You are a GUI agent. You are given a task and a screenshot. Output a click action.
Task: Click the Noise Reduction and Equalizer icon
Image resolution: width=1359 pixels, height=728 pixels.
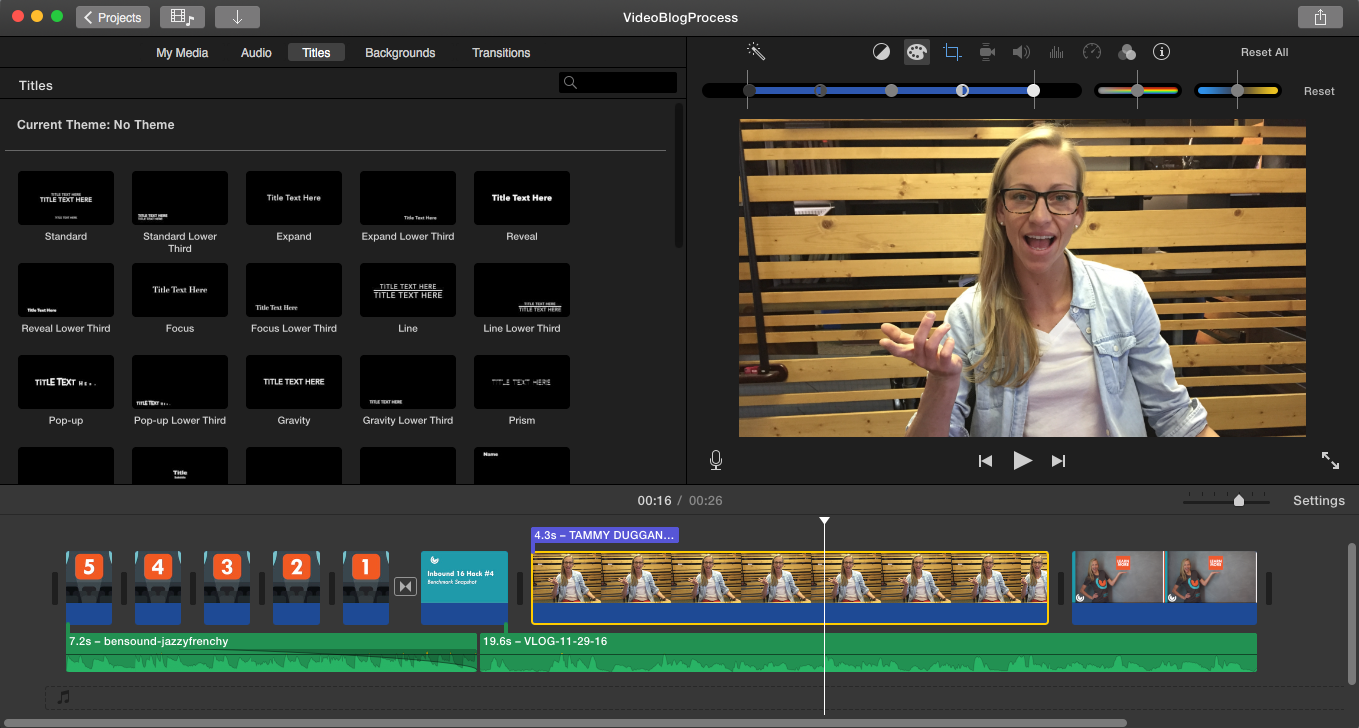click(x=1056, y=51)
